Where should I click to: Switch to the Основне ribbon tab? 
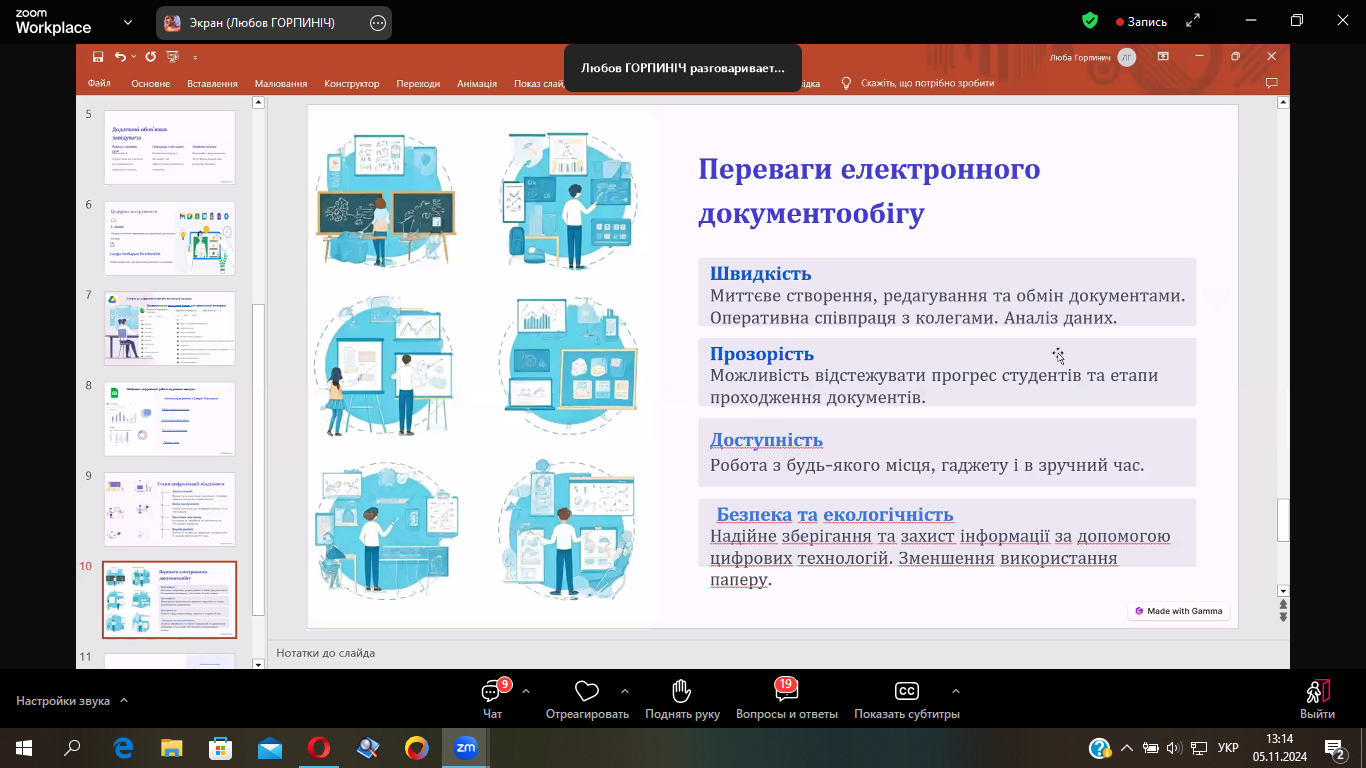(x=151, y=84)
